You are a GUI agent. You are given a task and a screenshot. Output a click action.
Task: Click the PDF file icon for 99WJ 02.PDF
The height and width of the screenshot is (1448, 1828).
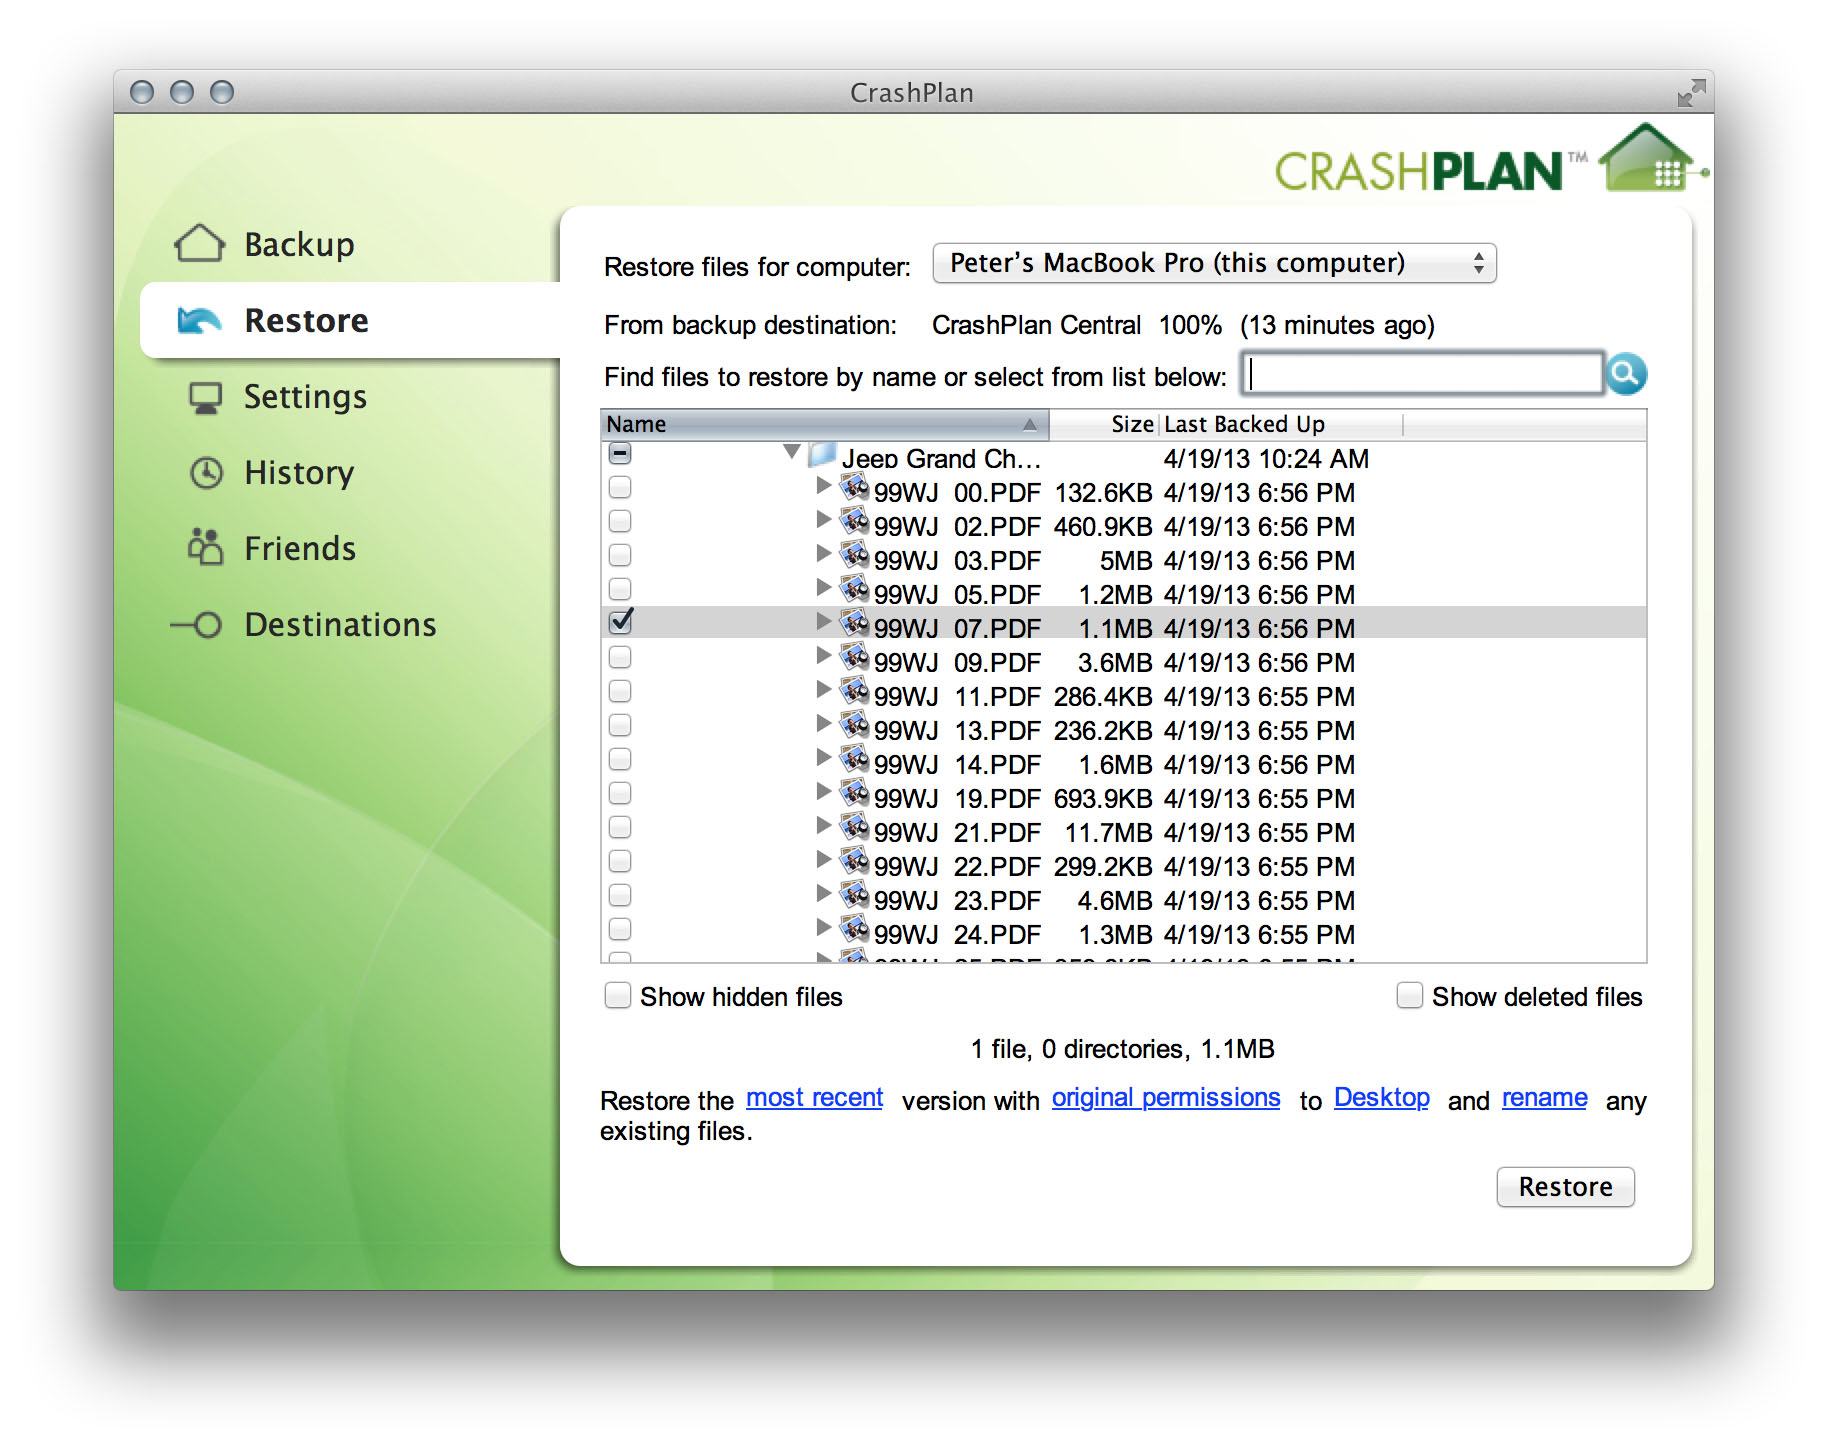tap(854, 521)
